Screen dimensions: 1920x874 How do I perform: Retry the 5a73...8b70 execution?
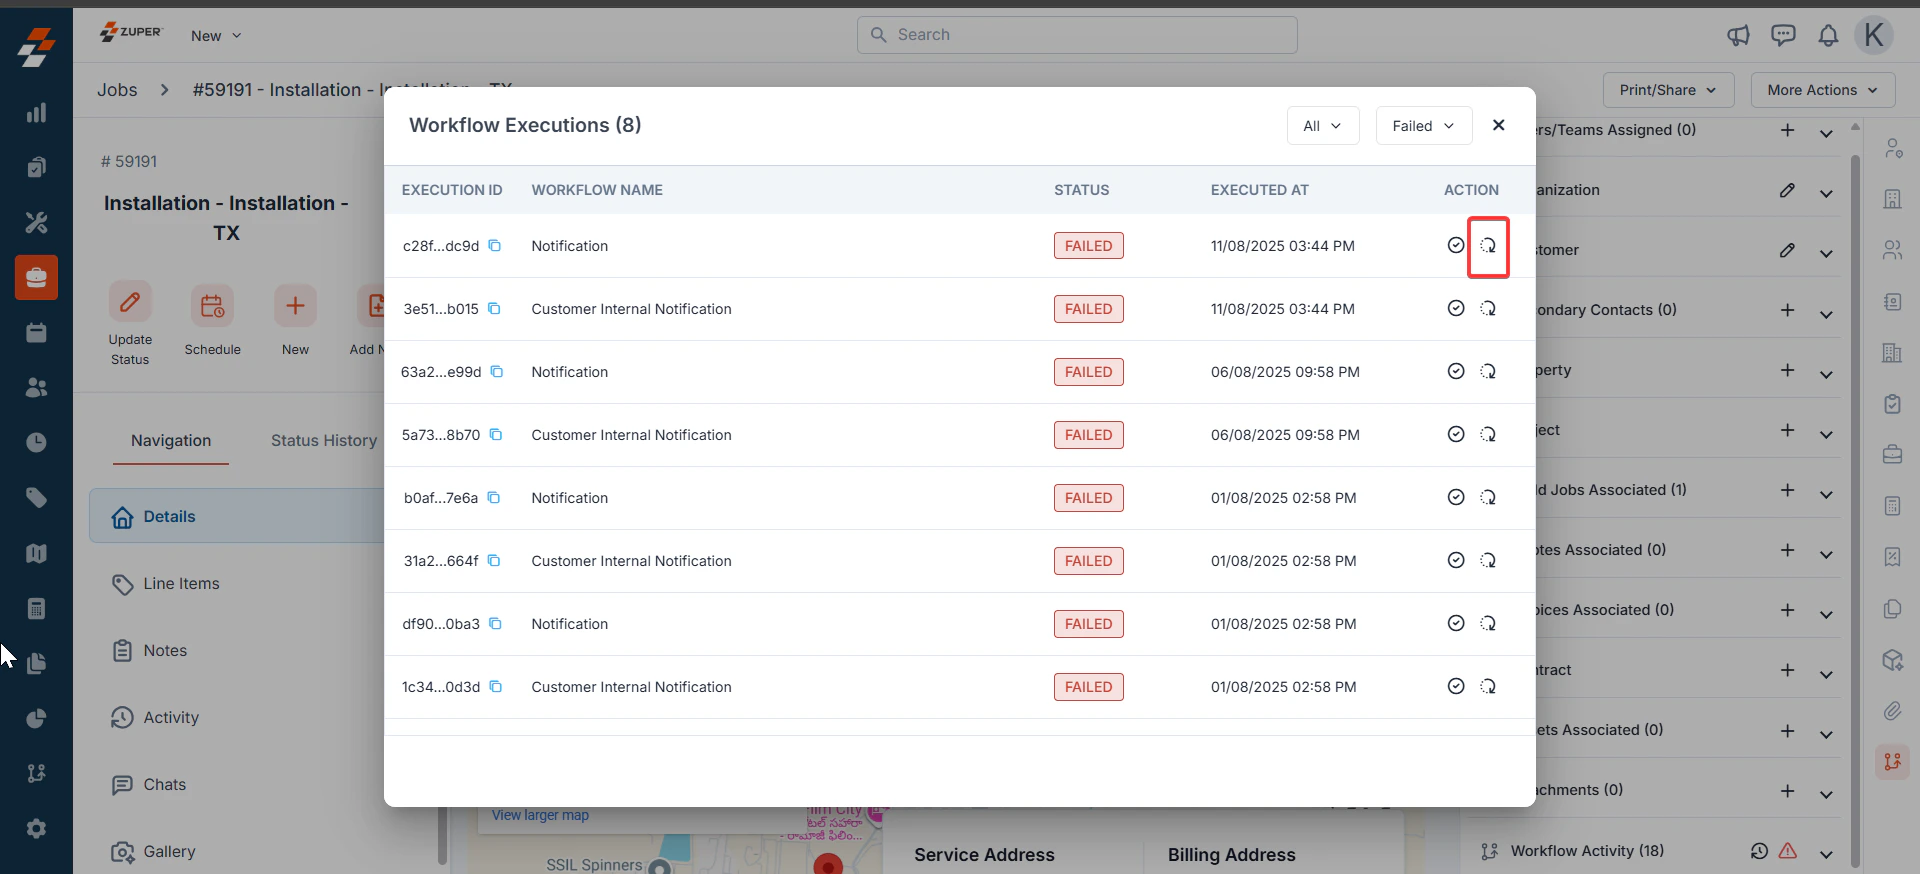tap(1488, 435)
